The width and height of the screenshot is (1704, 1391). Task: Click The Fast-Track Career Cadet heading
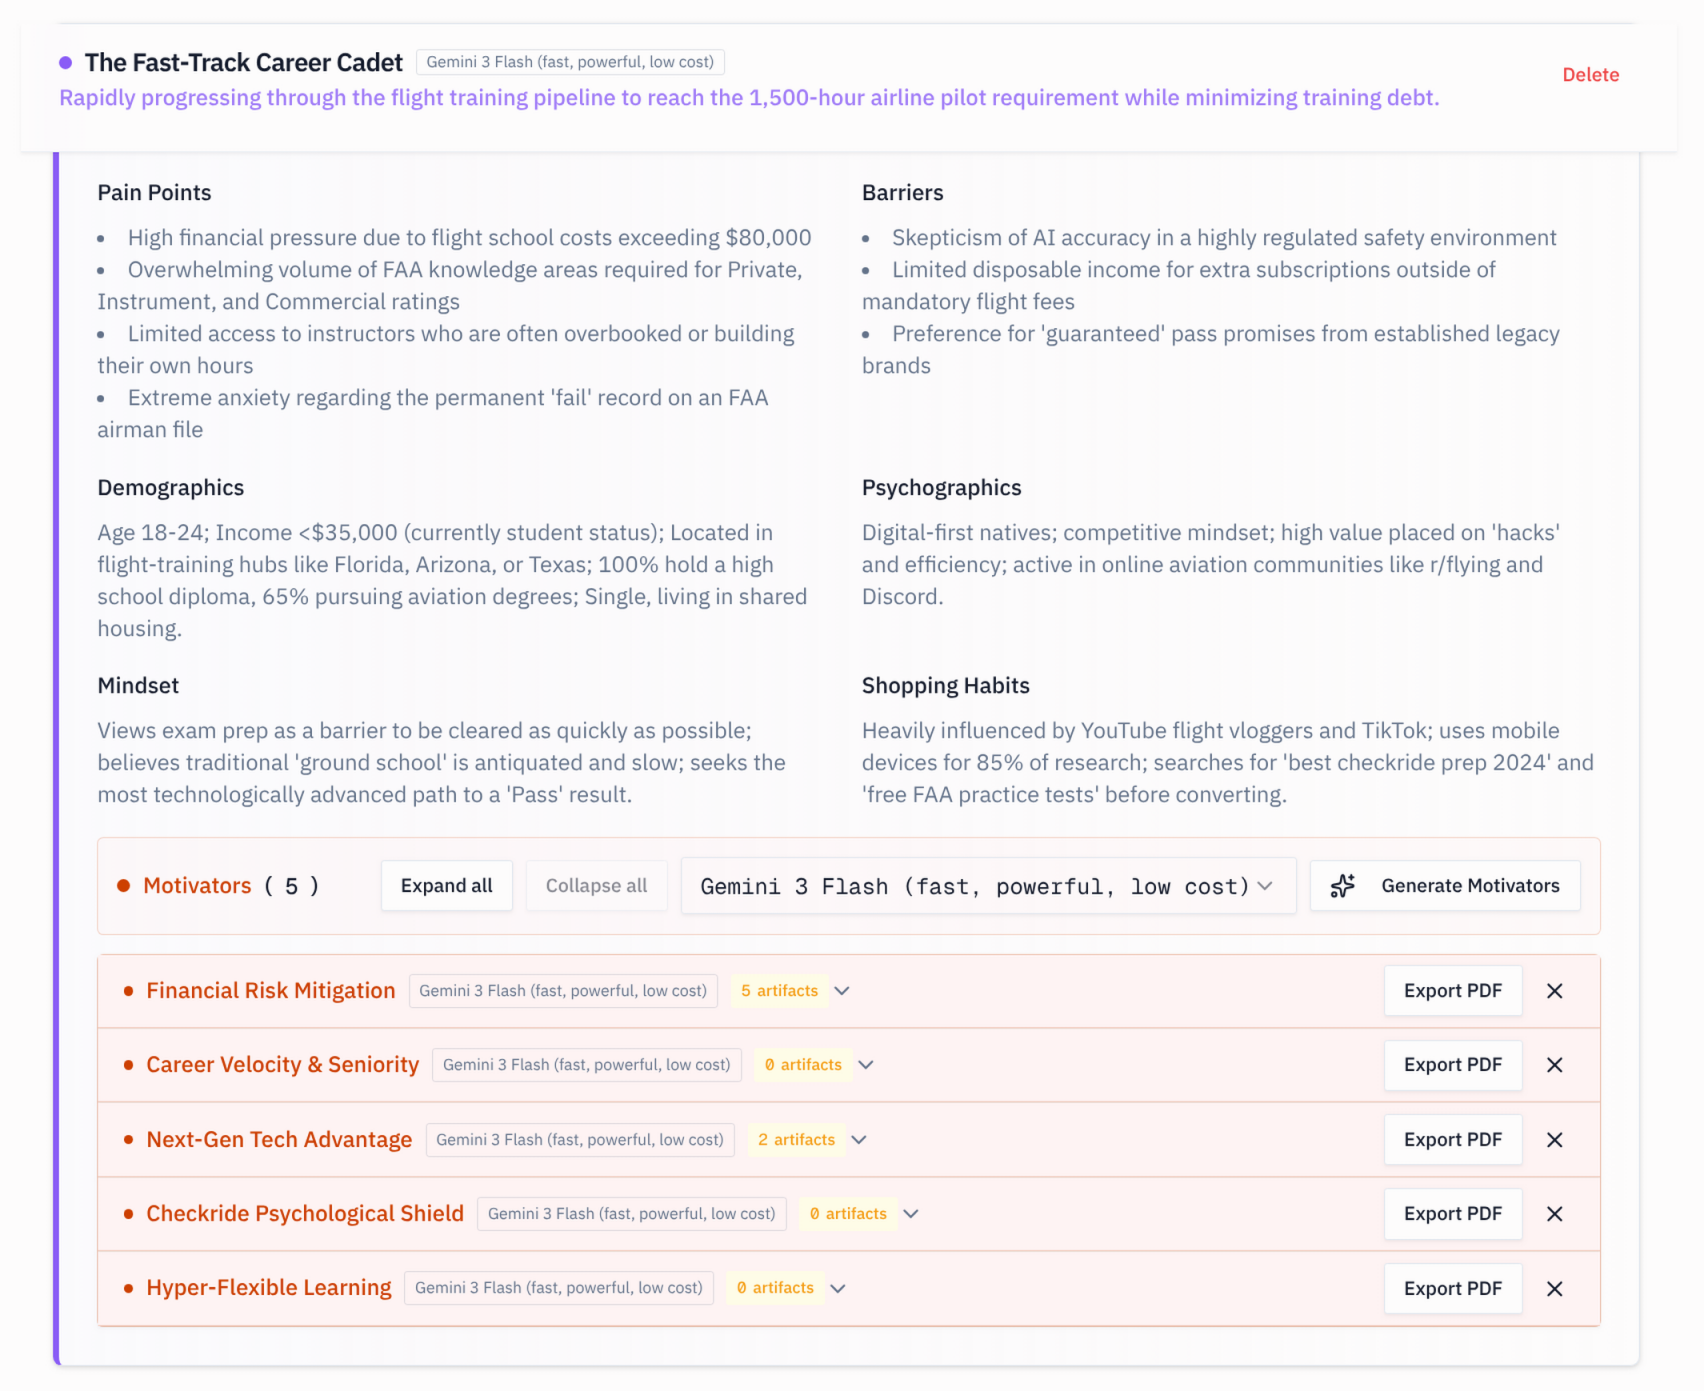pos(243,63)
